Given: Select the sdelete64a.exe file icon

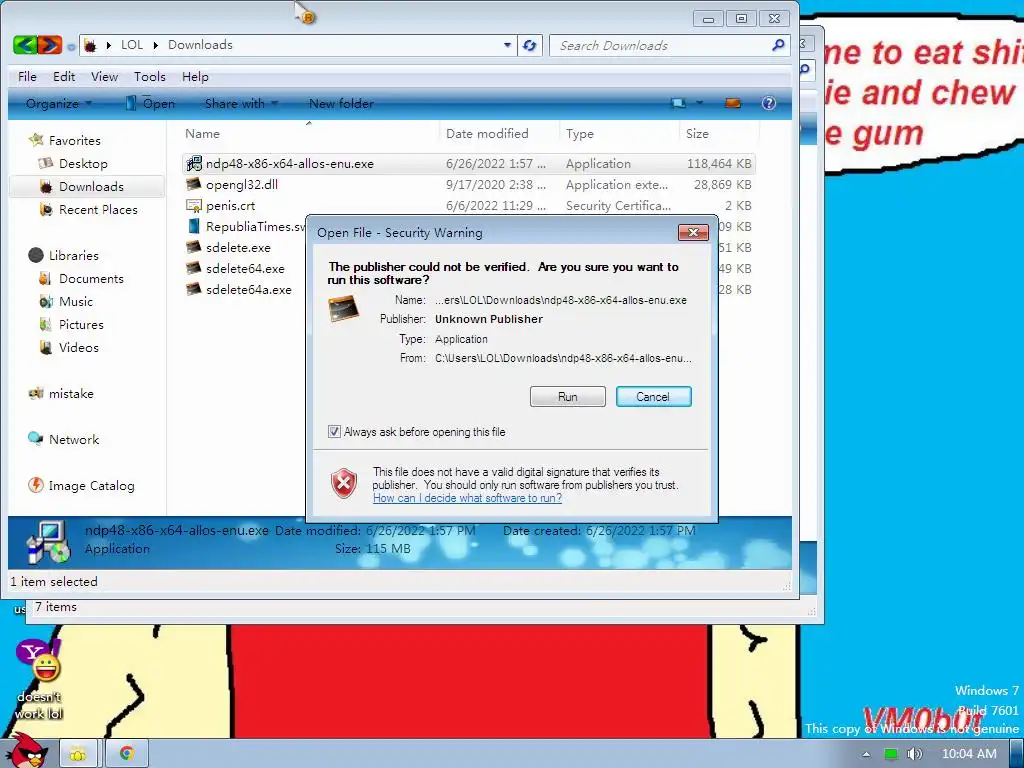Looking at the screenshot, I should (x=194, y=289).
